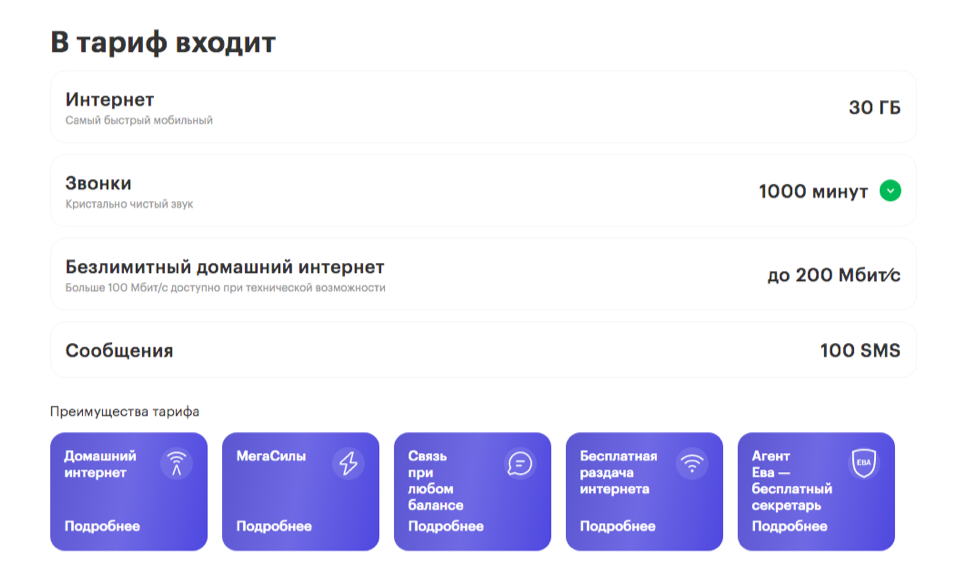Click the Wi-Fi icon on Бесплатная раздача интернета card

tap(690, 463)
